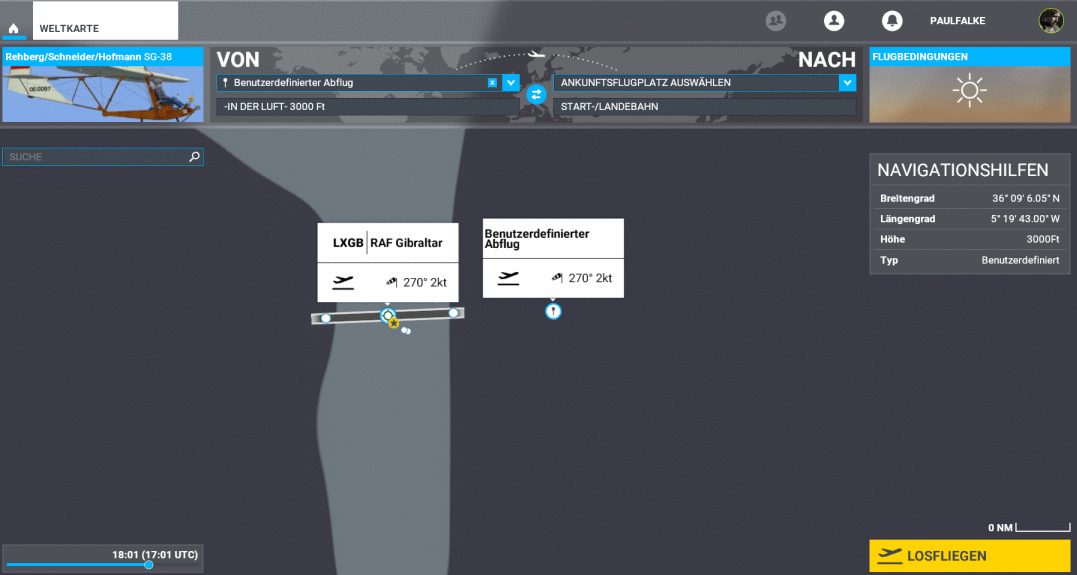Select the right runway end marker
The height and width of the screenshot is (575, 1077).
pos(453,313)
